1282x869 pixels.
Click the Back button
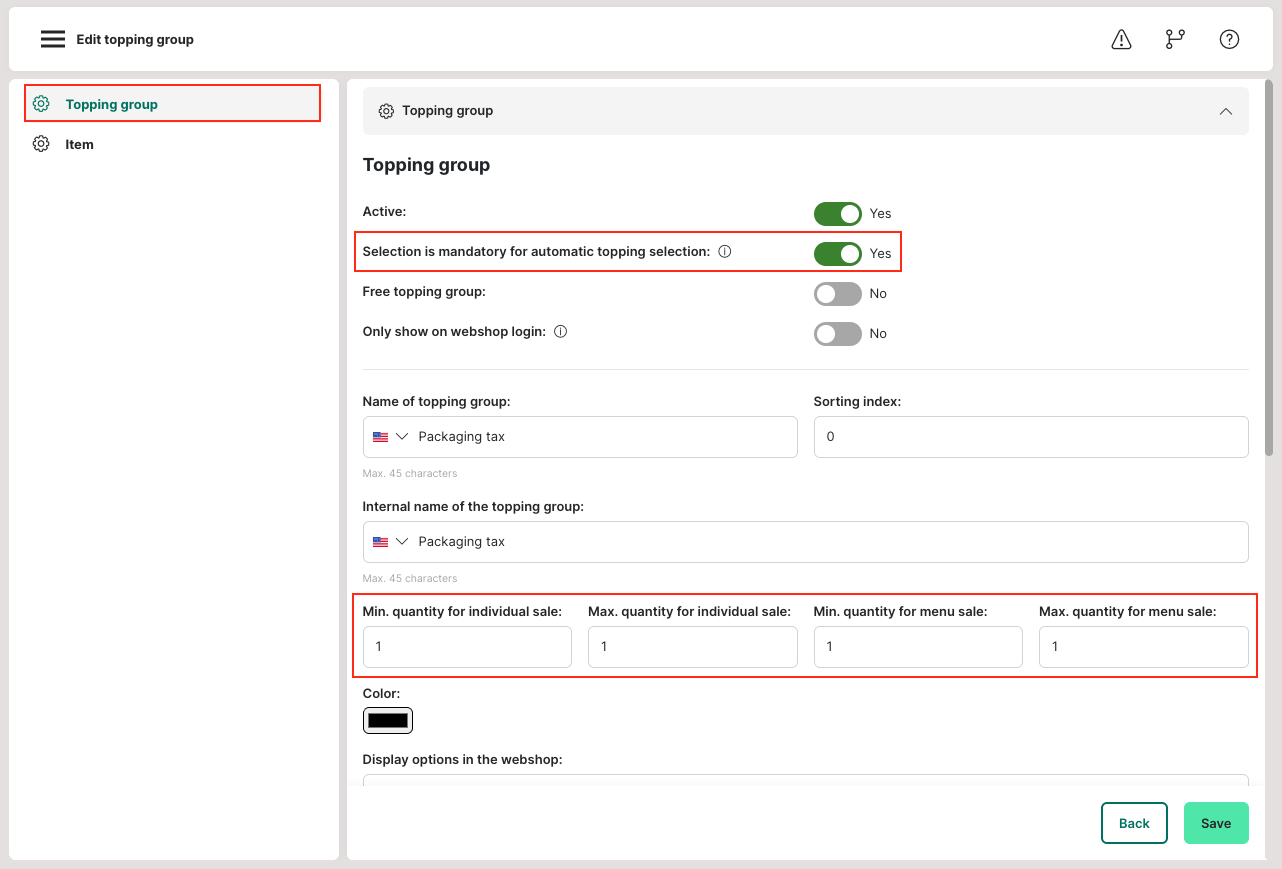pos(1134,823)
